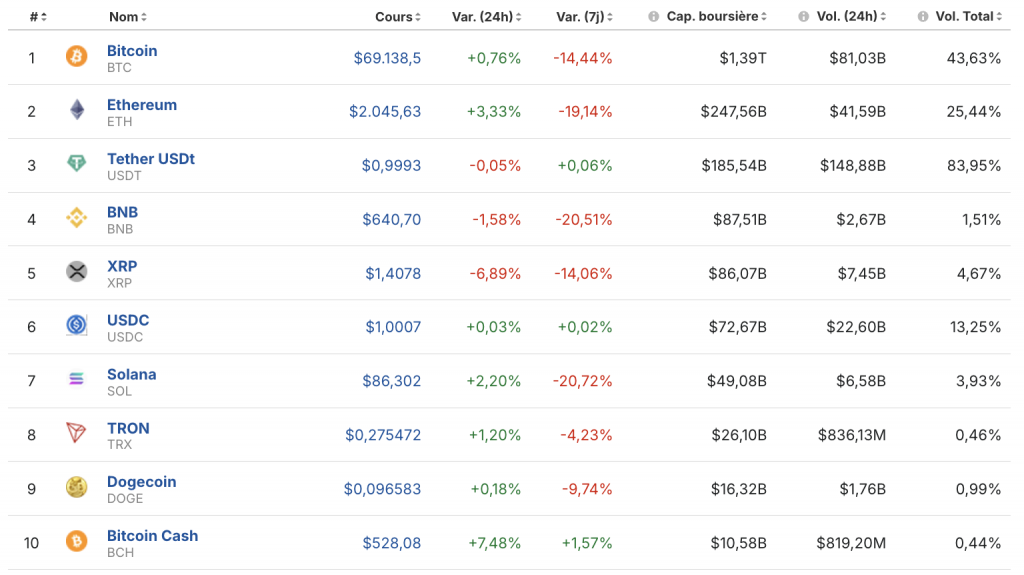Click the Dogecoin coin icon
The image size is (1024, 575).
pyautogui.click(x=77, y=488)
